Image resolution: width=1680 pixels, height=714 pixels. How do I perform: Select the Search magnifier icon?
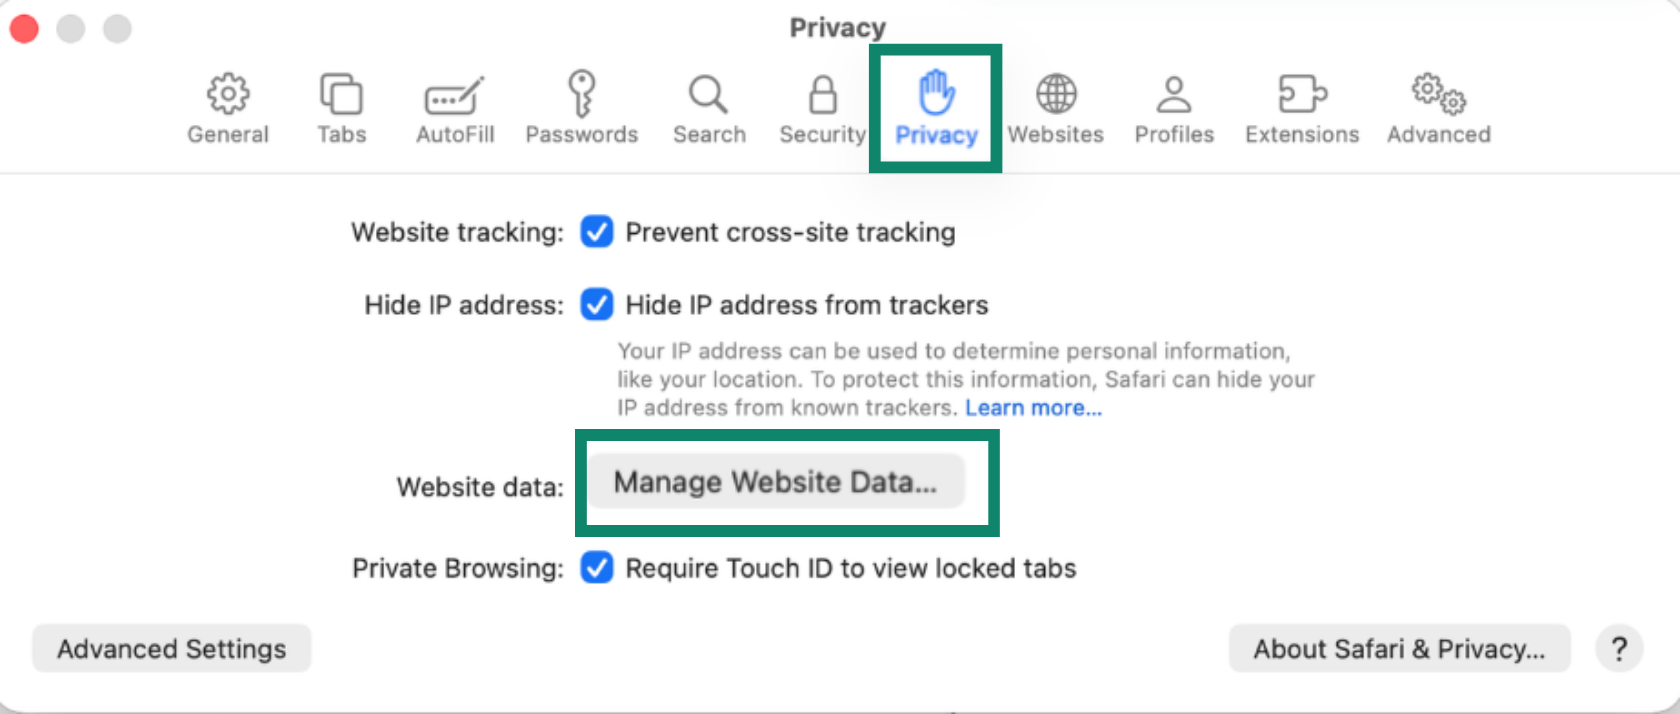[x=709, y=93]
